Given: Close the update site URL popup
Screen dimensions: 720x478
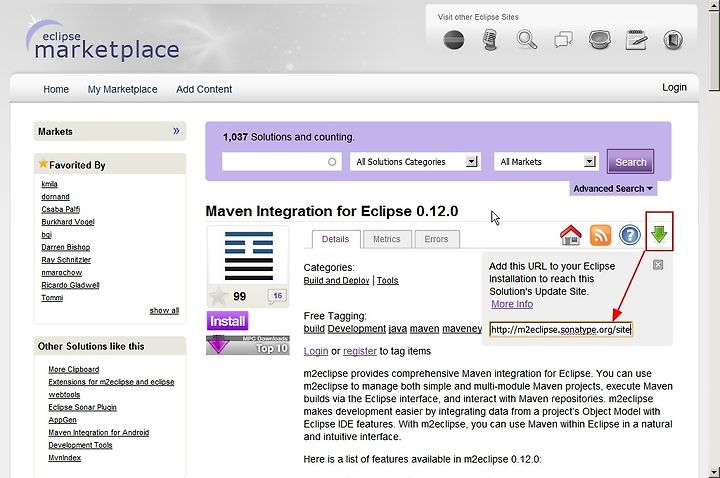Looking at the screenshot, I should pyautogui.click(x=658, y=265).
